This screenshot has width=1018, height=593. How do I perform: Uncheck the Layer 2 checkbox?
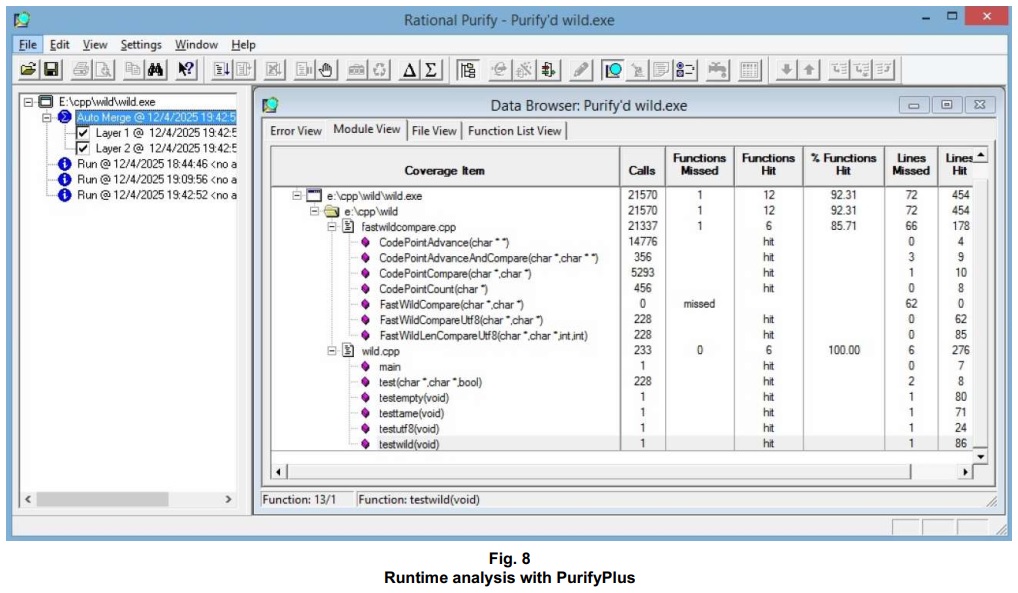coord(83,148)
